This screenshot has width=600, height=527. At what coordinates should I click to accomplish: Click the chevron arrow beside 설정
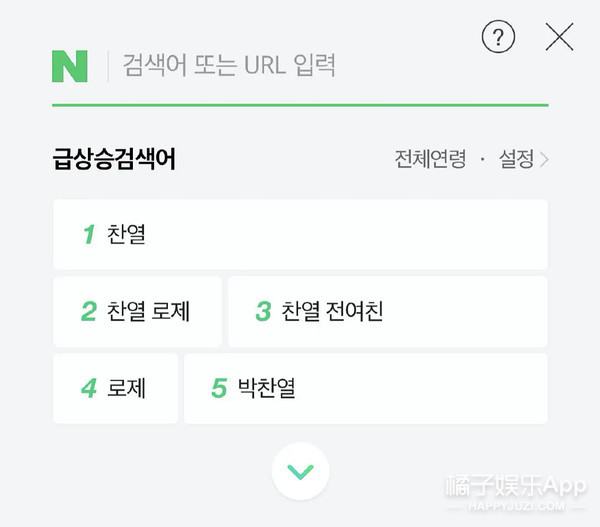(544, 160)
